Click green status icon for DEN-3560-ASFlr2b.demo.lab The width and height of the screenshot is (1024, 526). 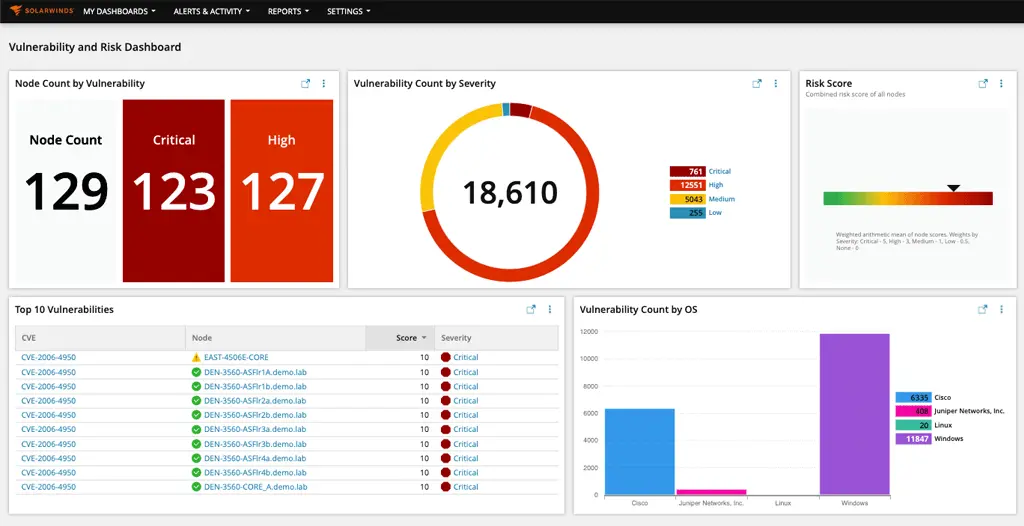(x=196, y=415)
